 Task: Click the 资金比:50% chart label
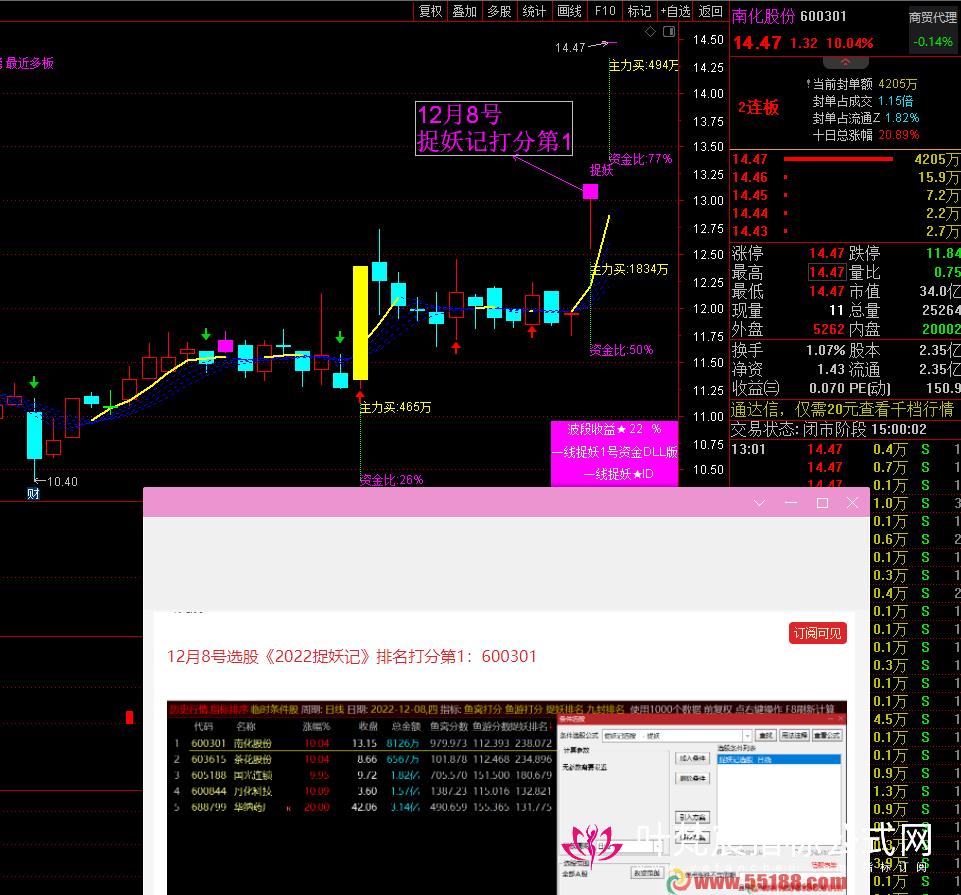[x=621, y=350]
